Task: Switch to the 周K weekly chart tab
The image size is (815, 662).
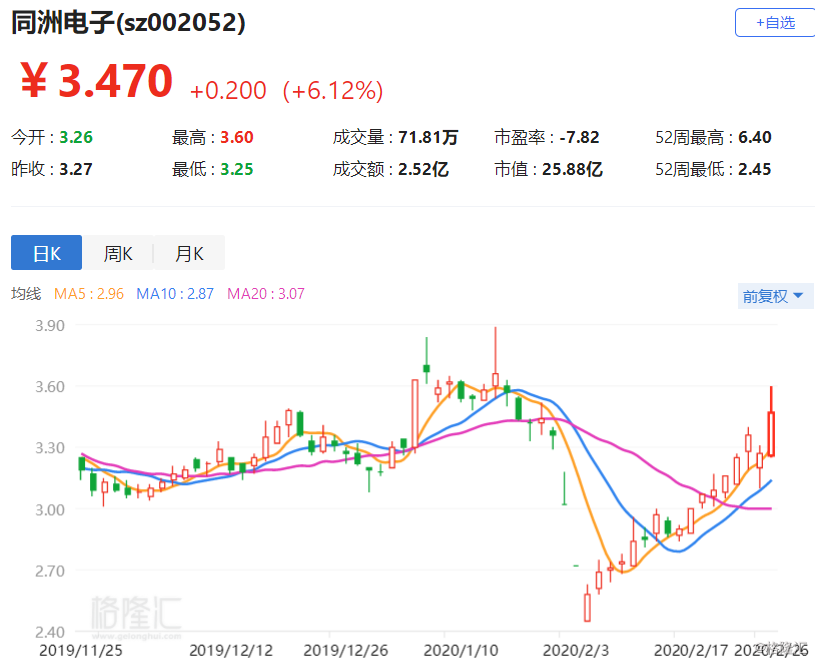Action: (117, 253)
